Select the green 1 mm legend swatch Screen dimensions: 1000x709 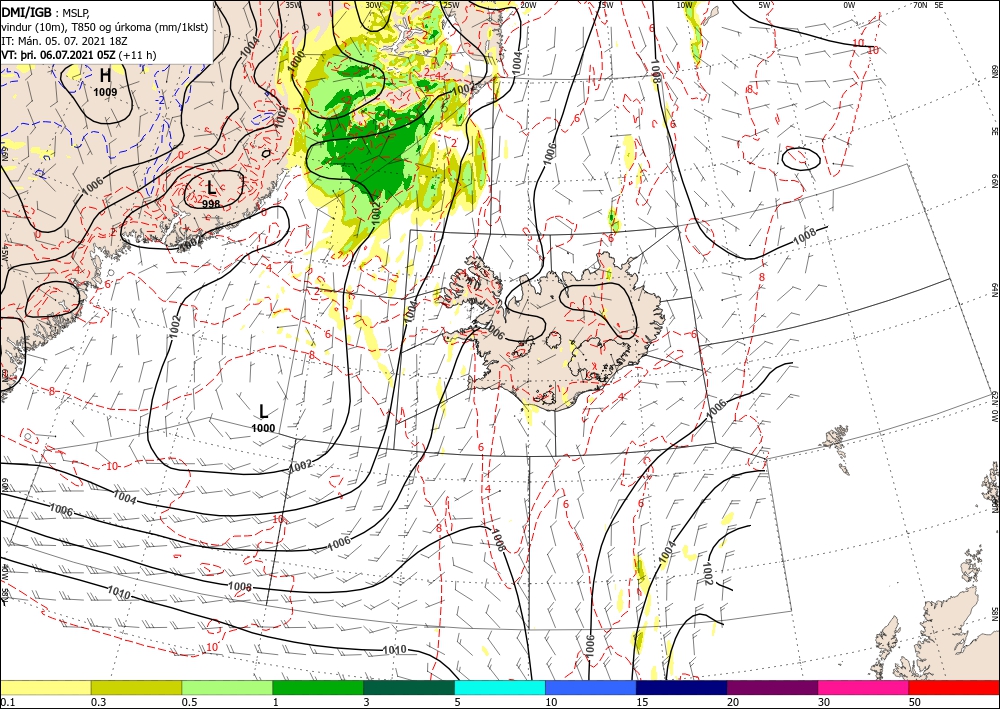pyautogui.click(x=318, y=687)
